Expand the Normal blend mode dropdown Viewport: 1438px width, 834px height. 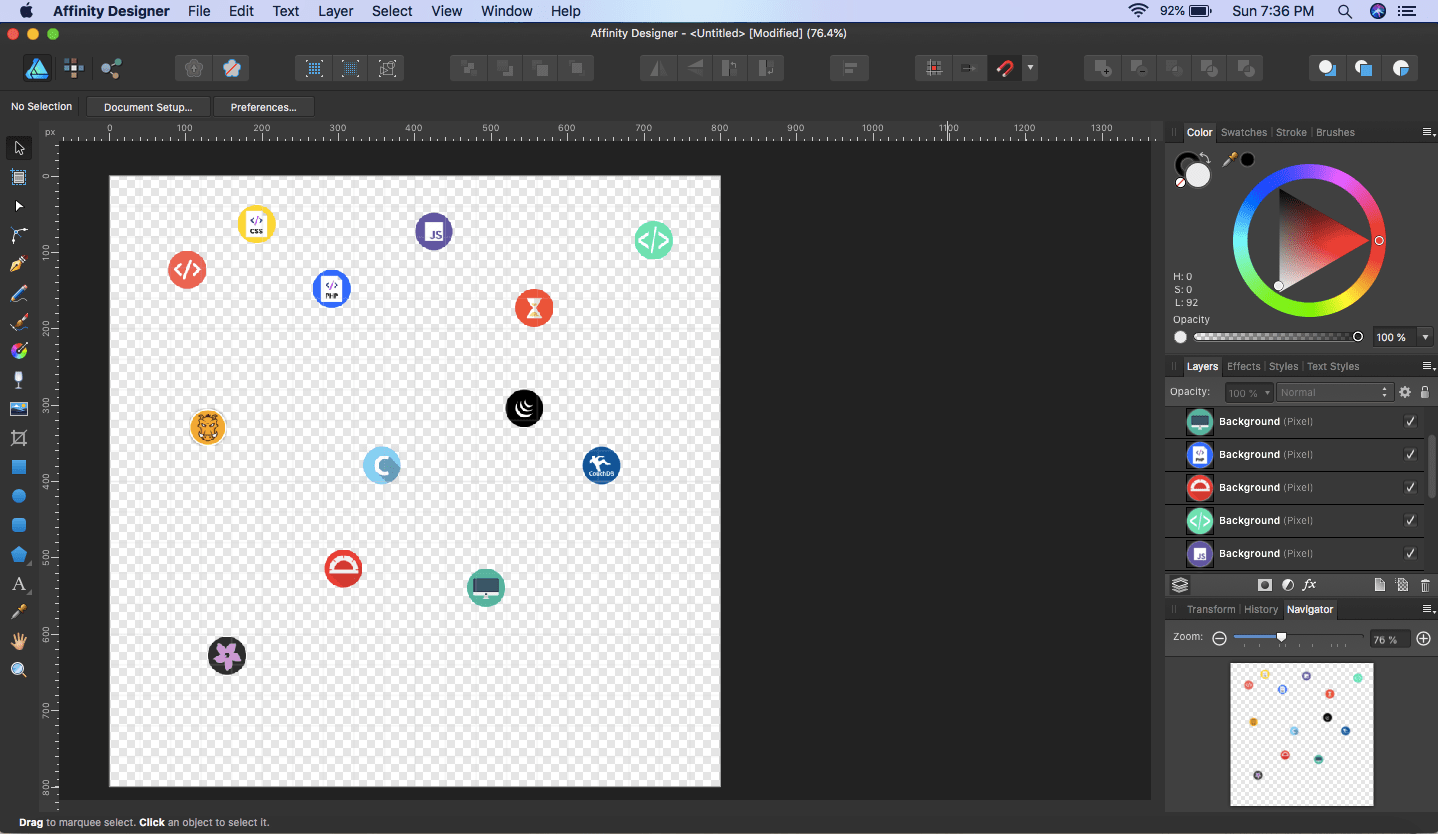[x=1334, y=393]
